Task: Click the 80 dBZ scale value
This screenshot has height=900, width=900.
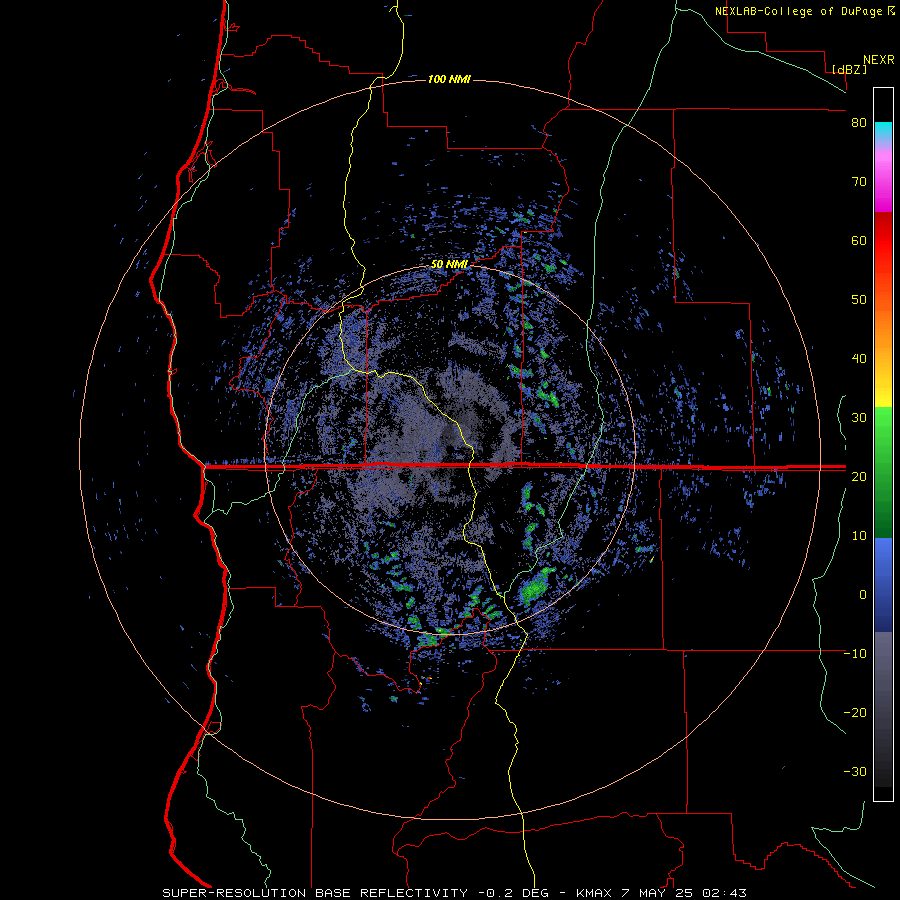Action: [859, 123]
